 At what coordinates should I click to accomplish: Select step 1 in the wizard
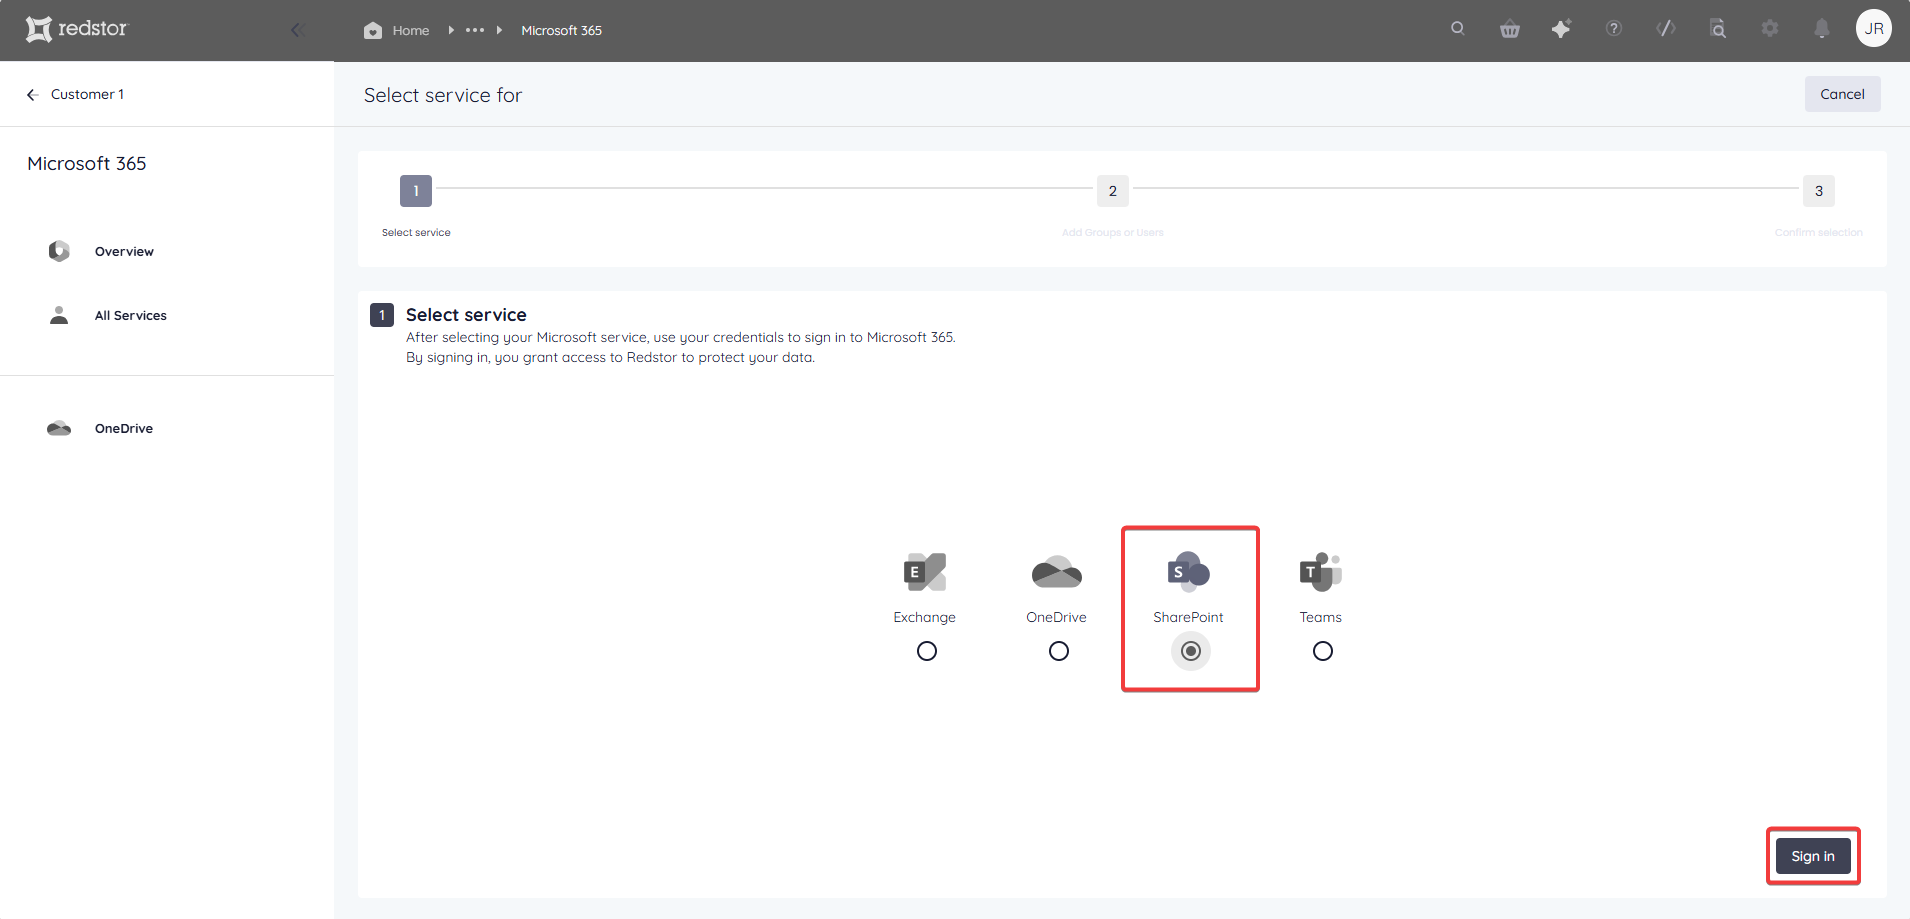pos(416,191)
